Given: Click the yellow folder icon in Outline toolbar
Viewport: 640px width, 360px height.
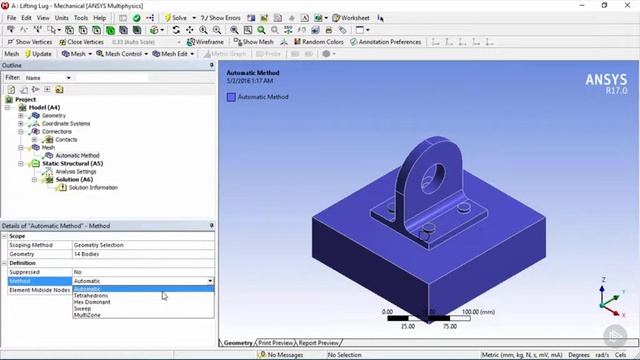Looking at the screenshot, I should coord(60,89).
